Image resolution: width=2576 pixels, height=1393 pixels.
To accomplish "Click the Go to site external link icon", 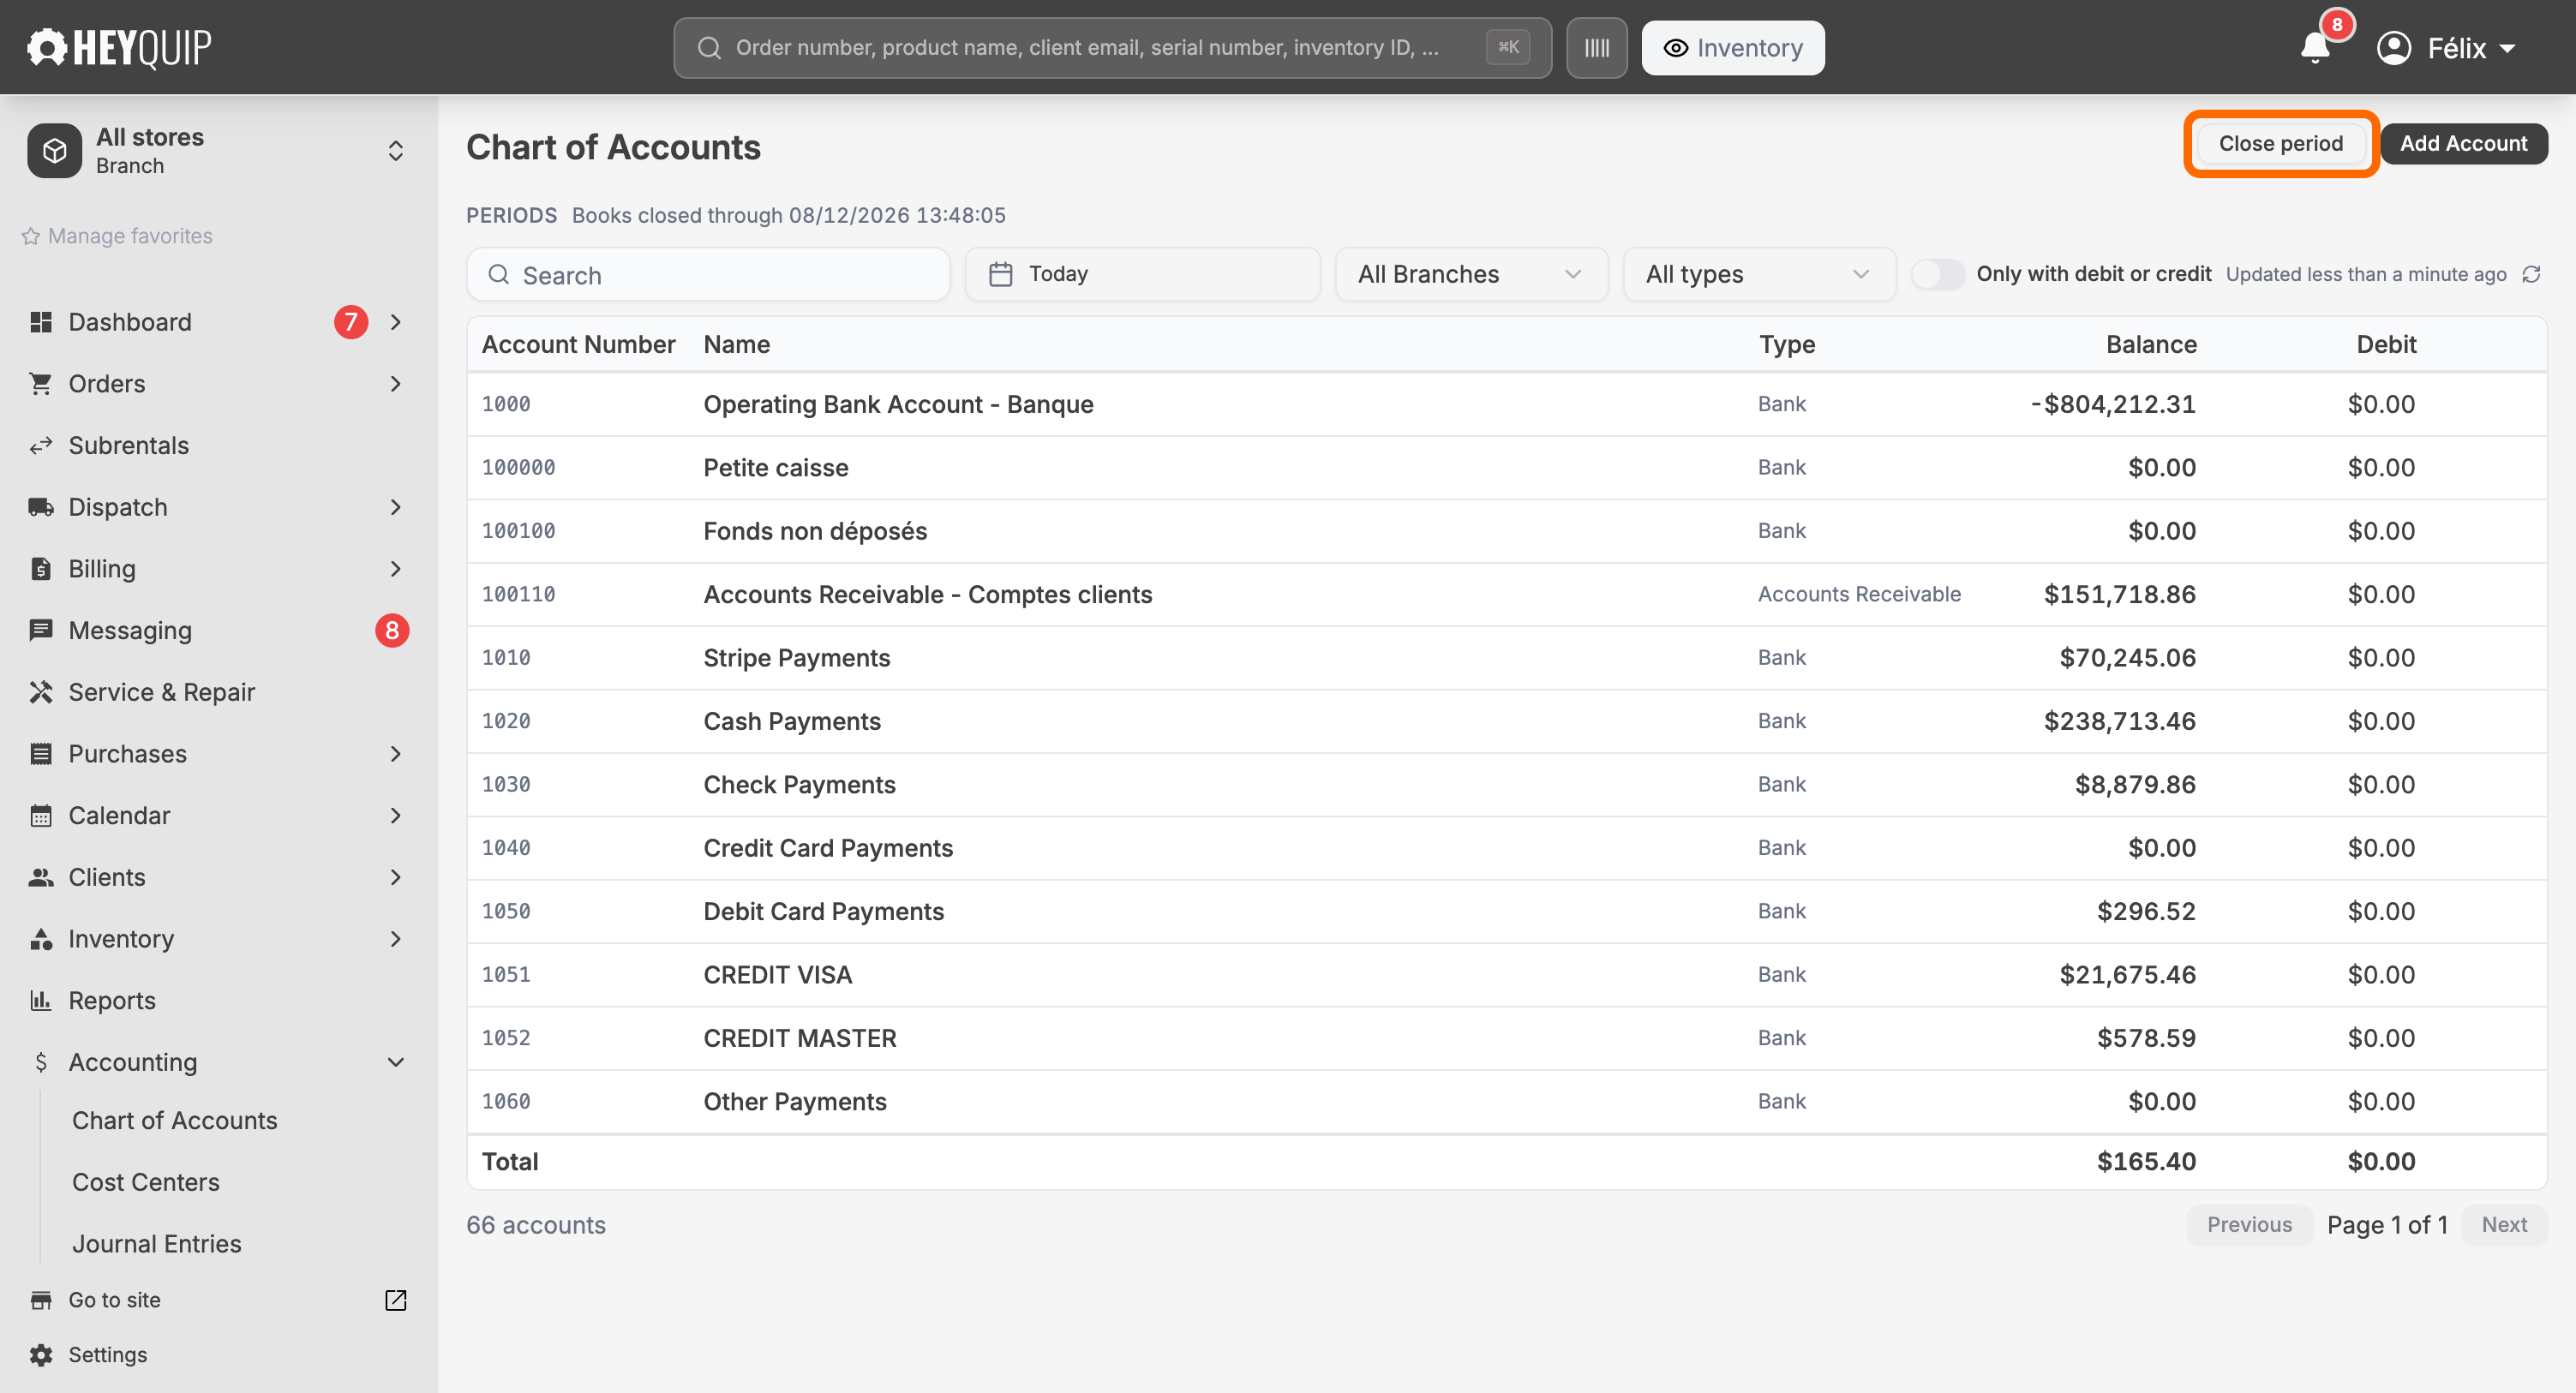I will point(396,1300).
